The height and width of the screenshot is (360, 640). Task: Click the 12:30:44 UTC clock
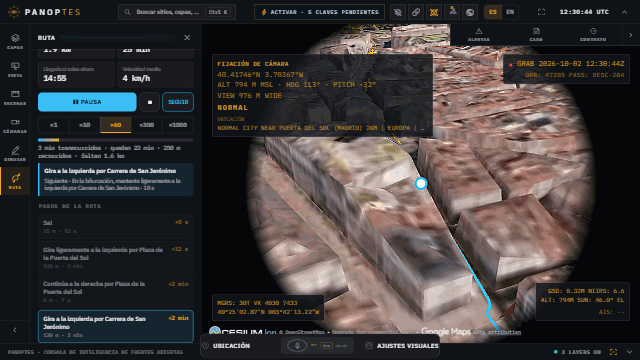click(x=584, y=12)
